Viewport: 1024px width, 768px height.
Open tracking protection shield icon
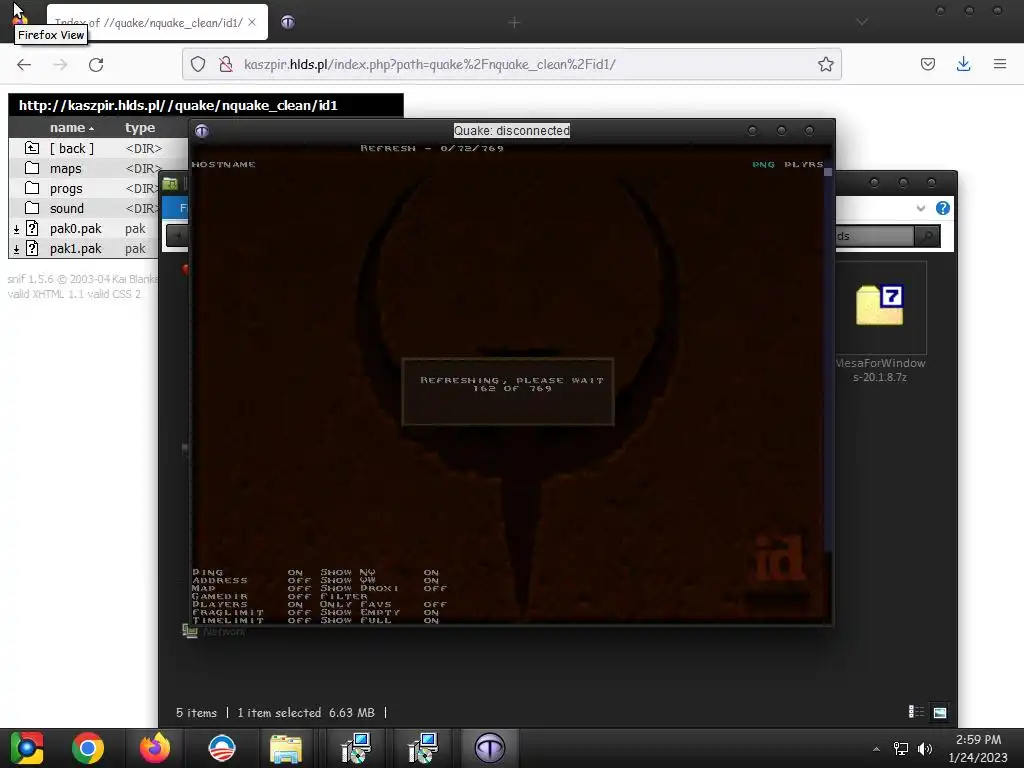(198, 64)
